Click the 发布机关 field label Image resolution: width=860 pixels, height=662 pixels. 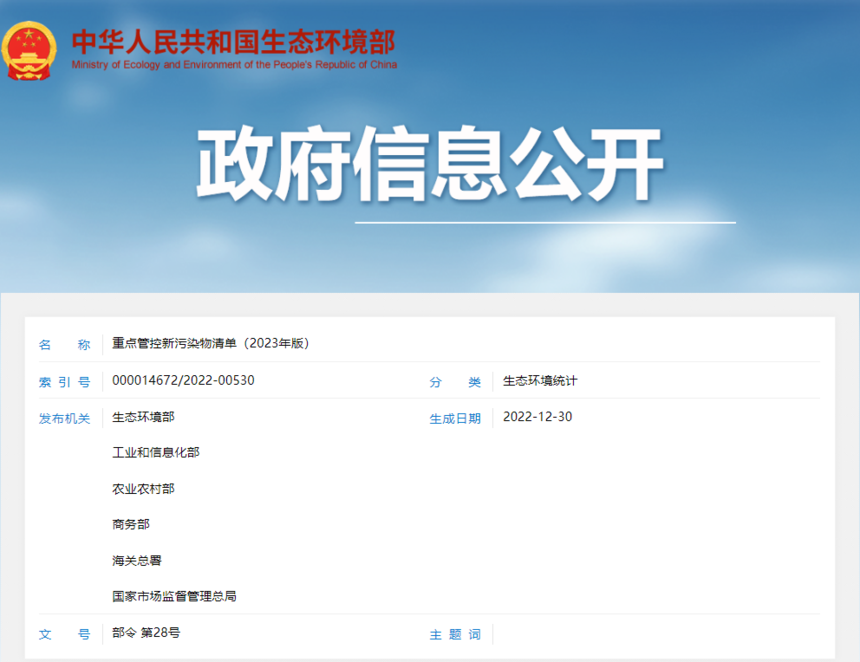point(64,418)
